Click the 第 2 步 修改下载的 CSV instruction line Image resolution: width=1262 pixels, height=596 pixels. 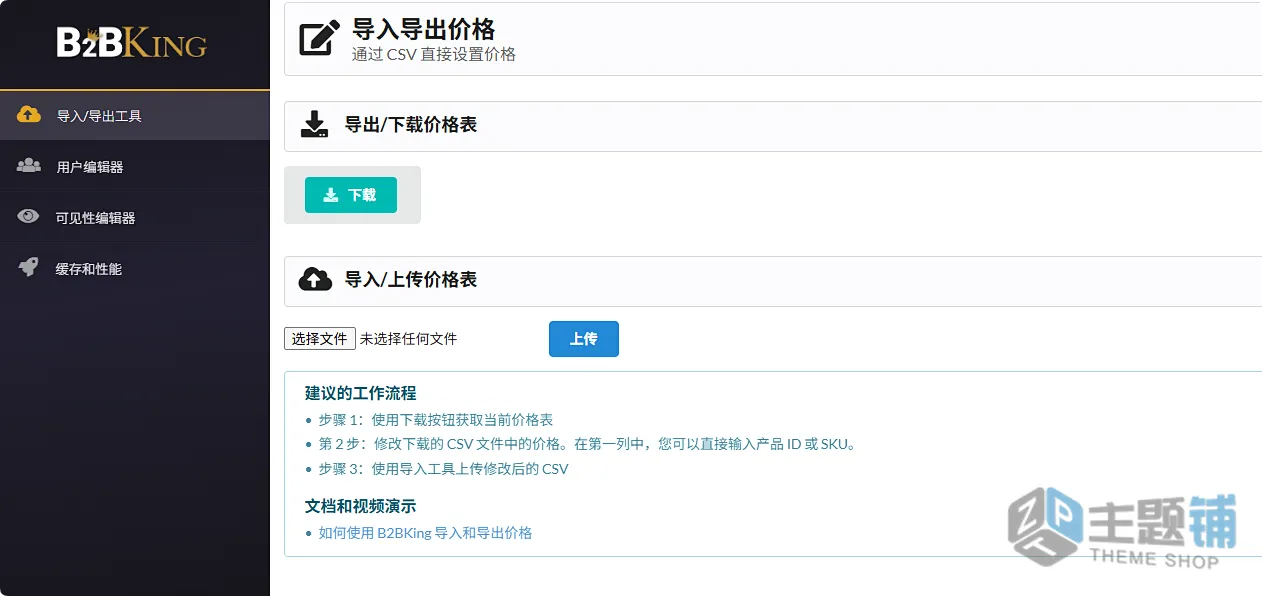588,444
